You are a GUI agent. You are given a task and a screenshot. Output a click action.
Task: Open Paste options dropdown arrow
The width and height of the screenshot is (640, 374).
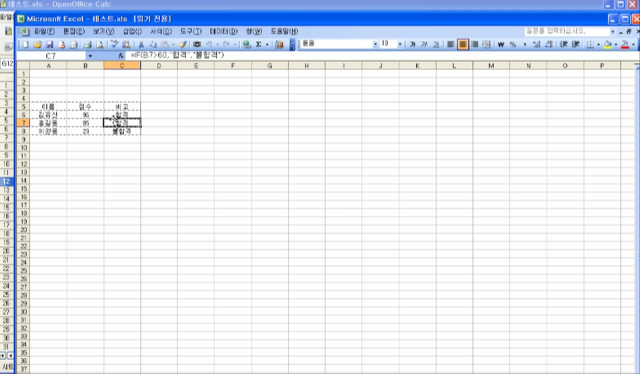pos(173,44)
